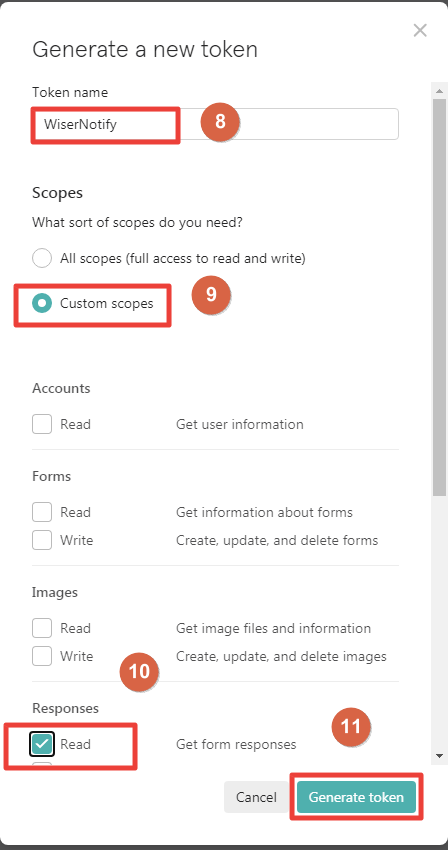
Task: Select All scopes full access option
Action: coord(42,259)
